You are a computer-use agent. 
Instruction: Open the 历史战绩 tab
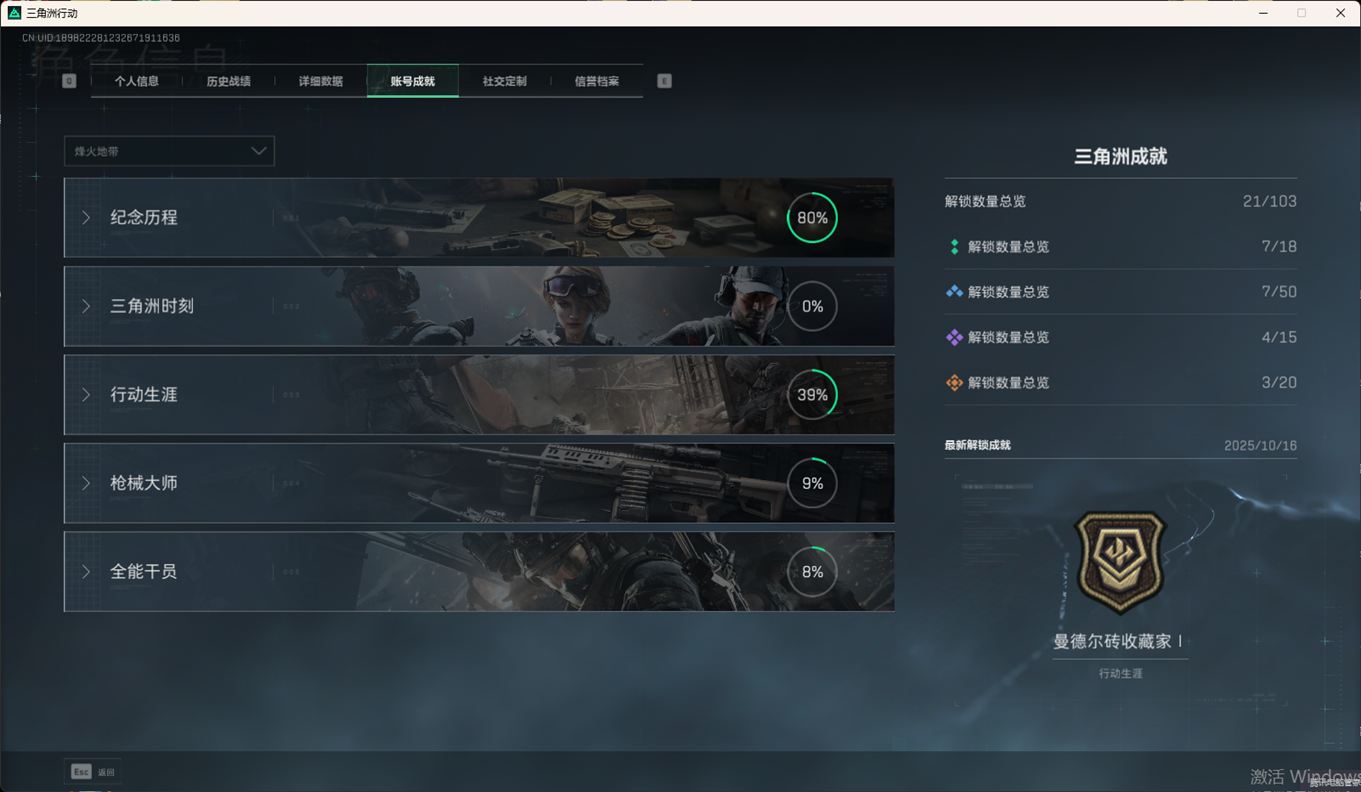pyautogui.click(x=228, y=81)
